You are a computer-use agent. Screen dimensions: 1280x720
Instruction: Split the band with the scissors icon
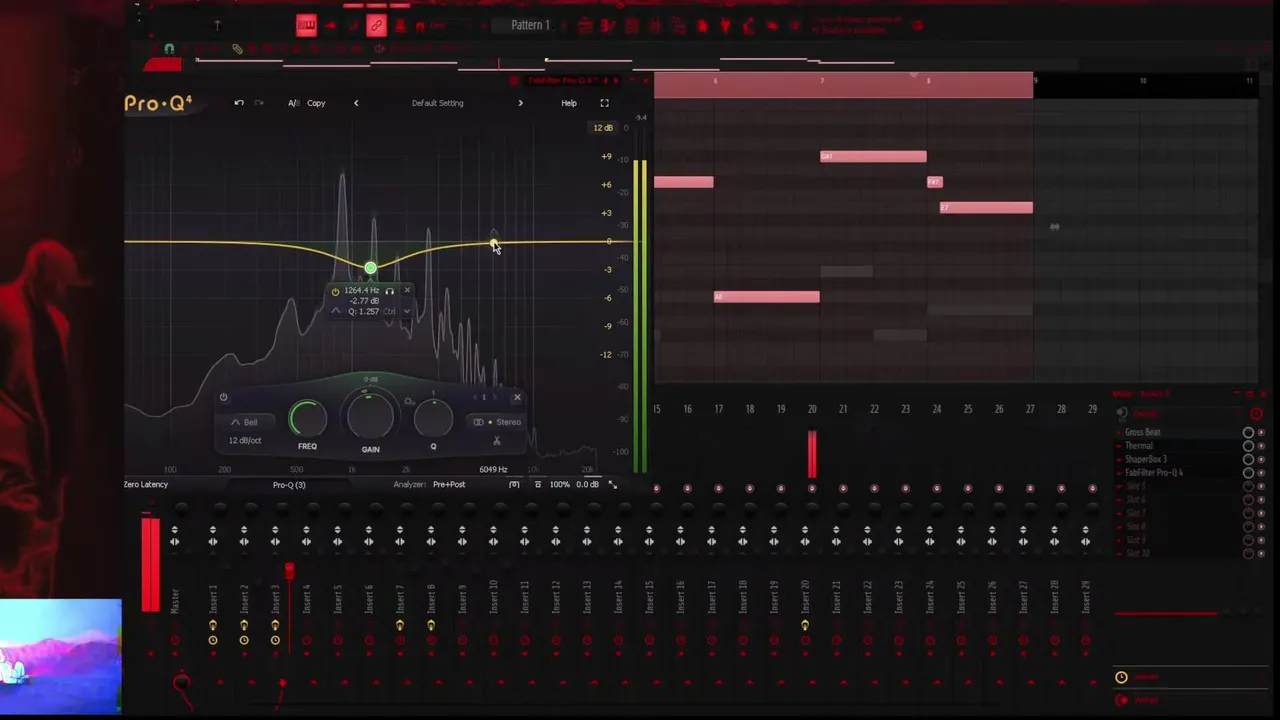click(x=497, y=440)
